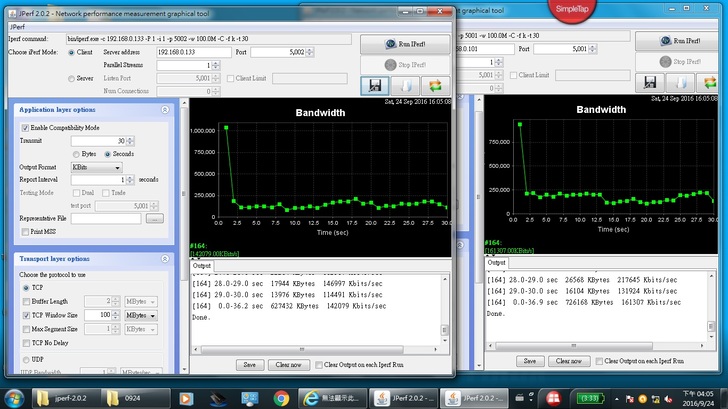Viewport: 728px width, 409px height.
Task: Click the clear-output page icon in left JPerf window
Action: (x=405, y=85)
